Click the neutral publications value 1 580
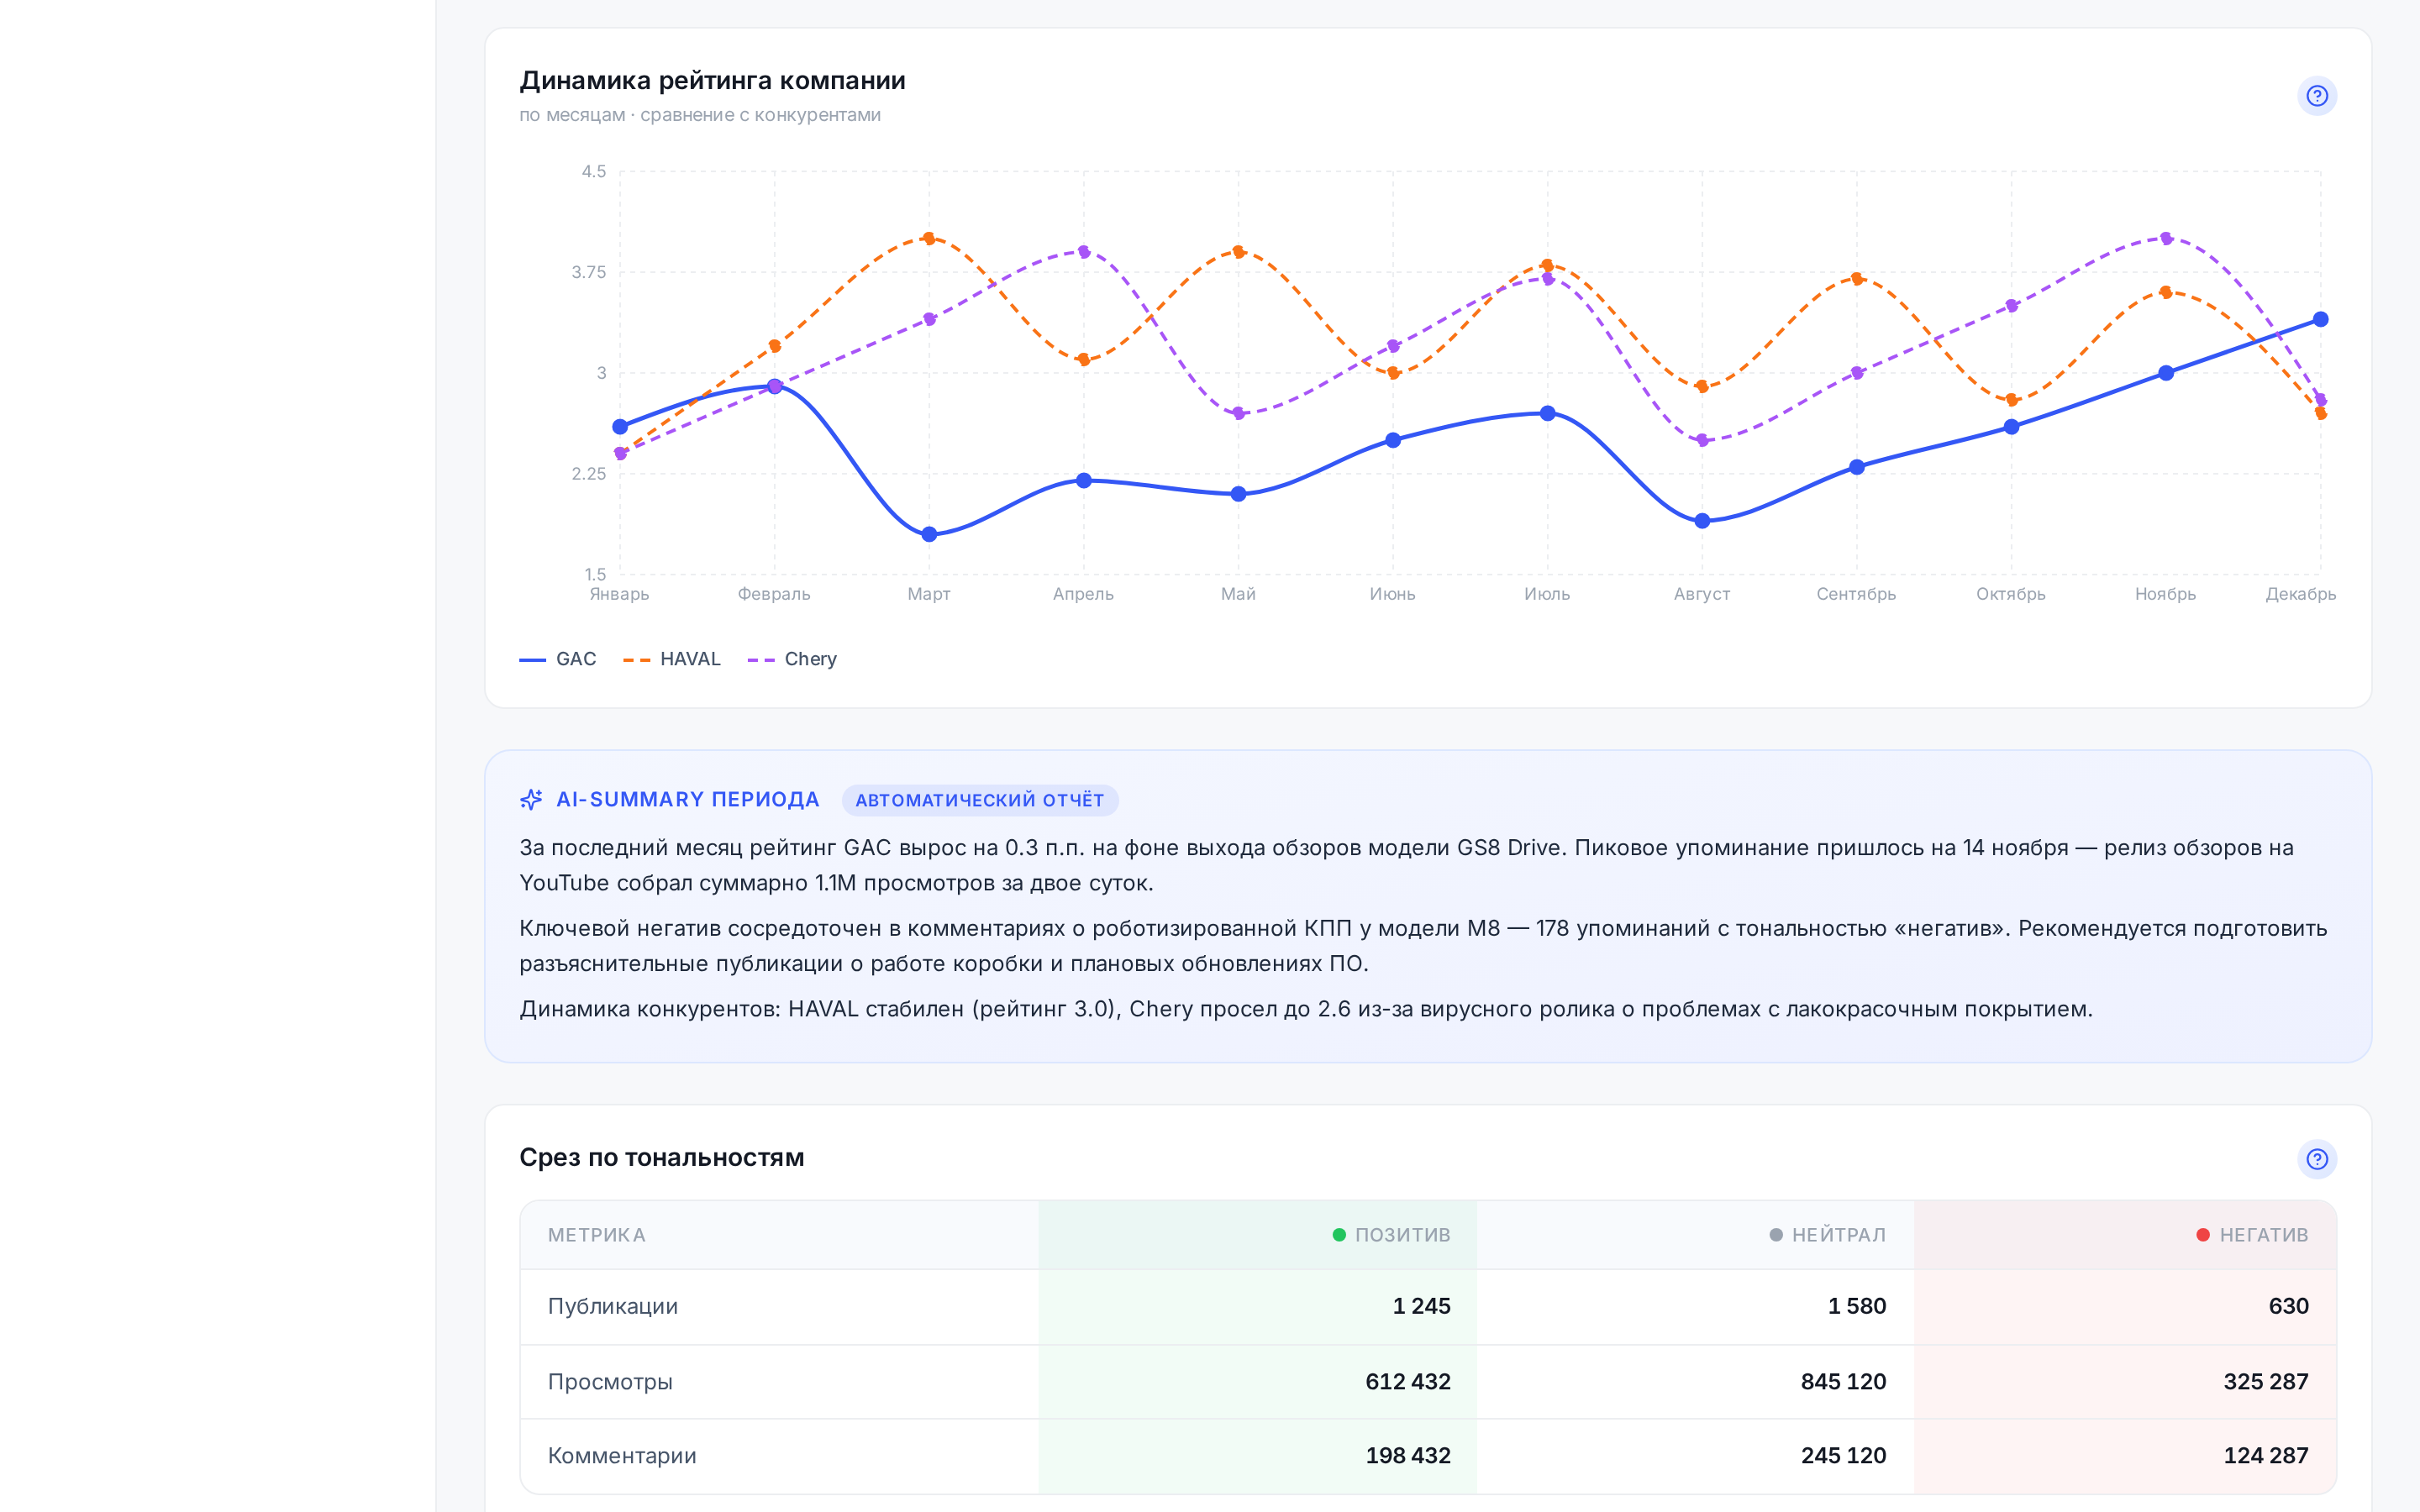 [1857, 1306]
